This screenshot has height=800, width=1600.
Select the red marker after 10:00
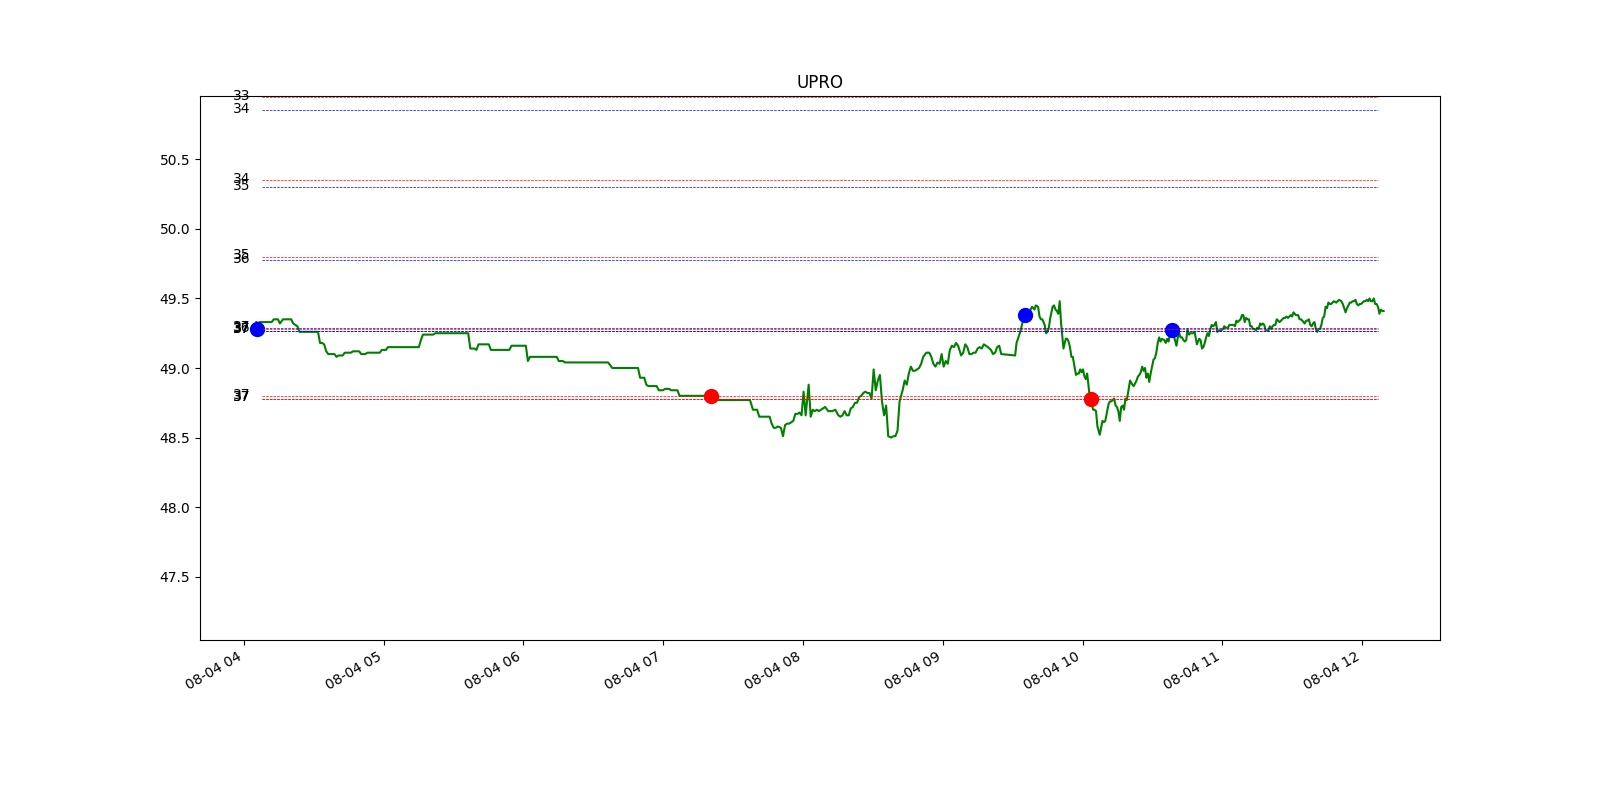[1091, 399]
